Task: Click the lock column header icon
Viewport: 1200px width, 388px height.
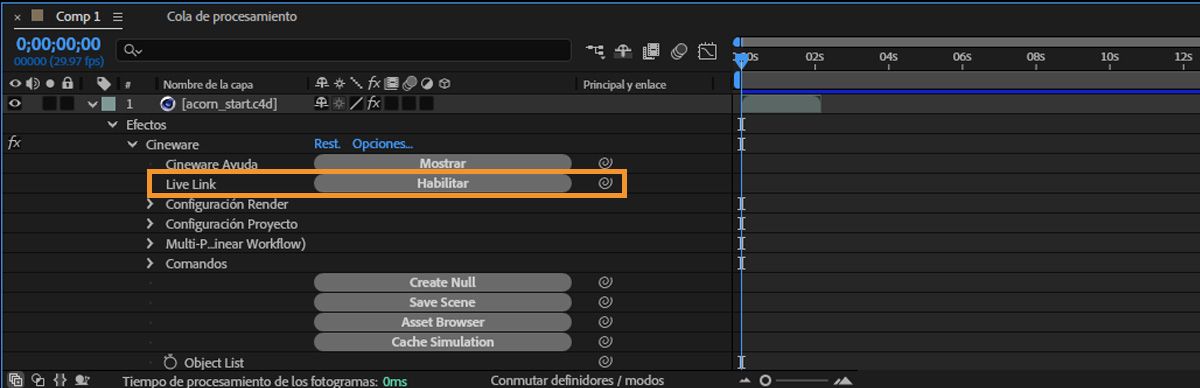Action: coord(67,84)
